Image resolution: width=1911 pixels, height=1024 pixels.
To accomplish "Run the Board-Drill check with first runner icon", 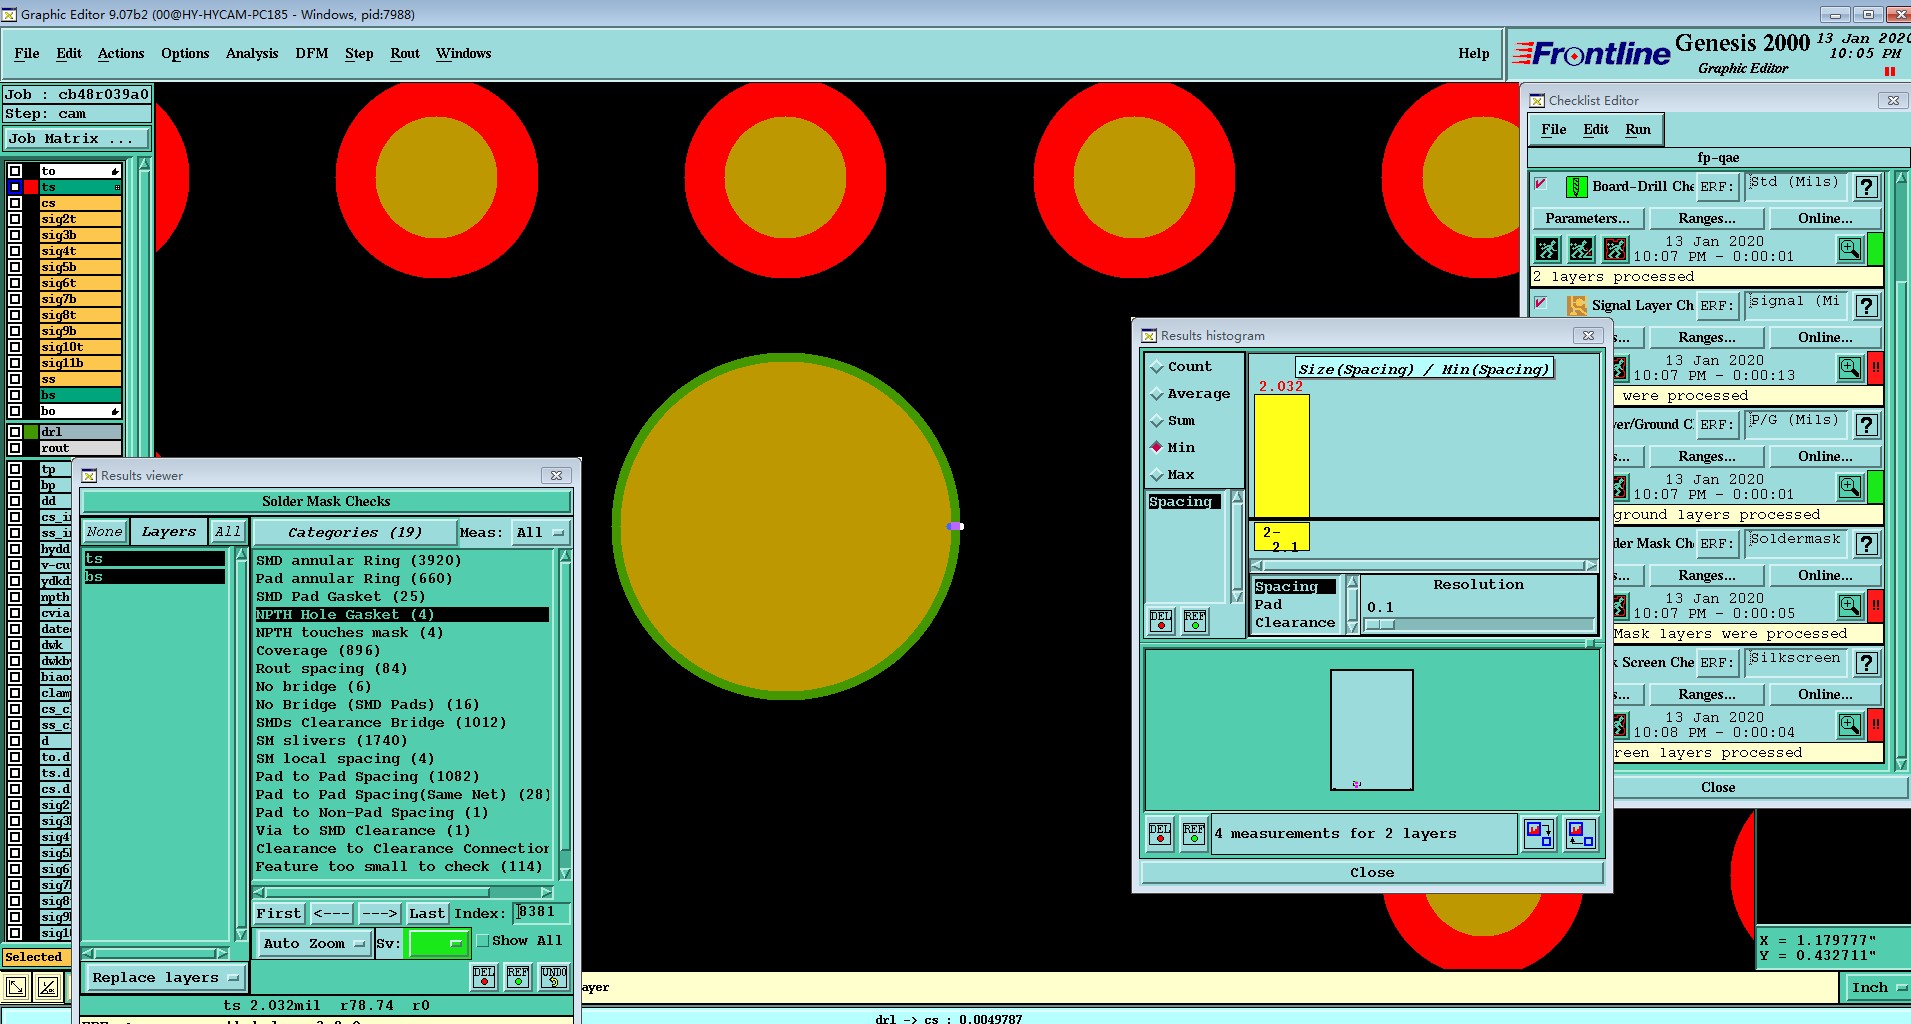I will pos(1547,249).
